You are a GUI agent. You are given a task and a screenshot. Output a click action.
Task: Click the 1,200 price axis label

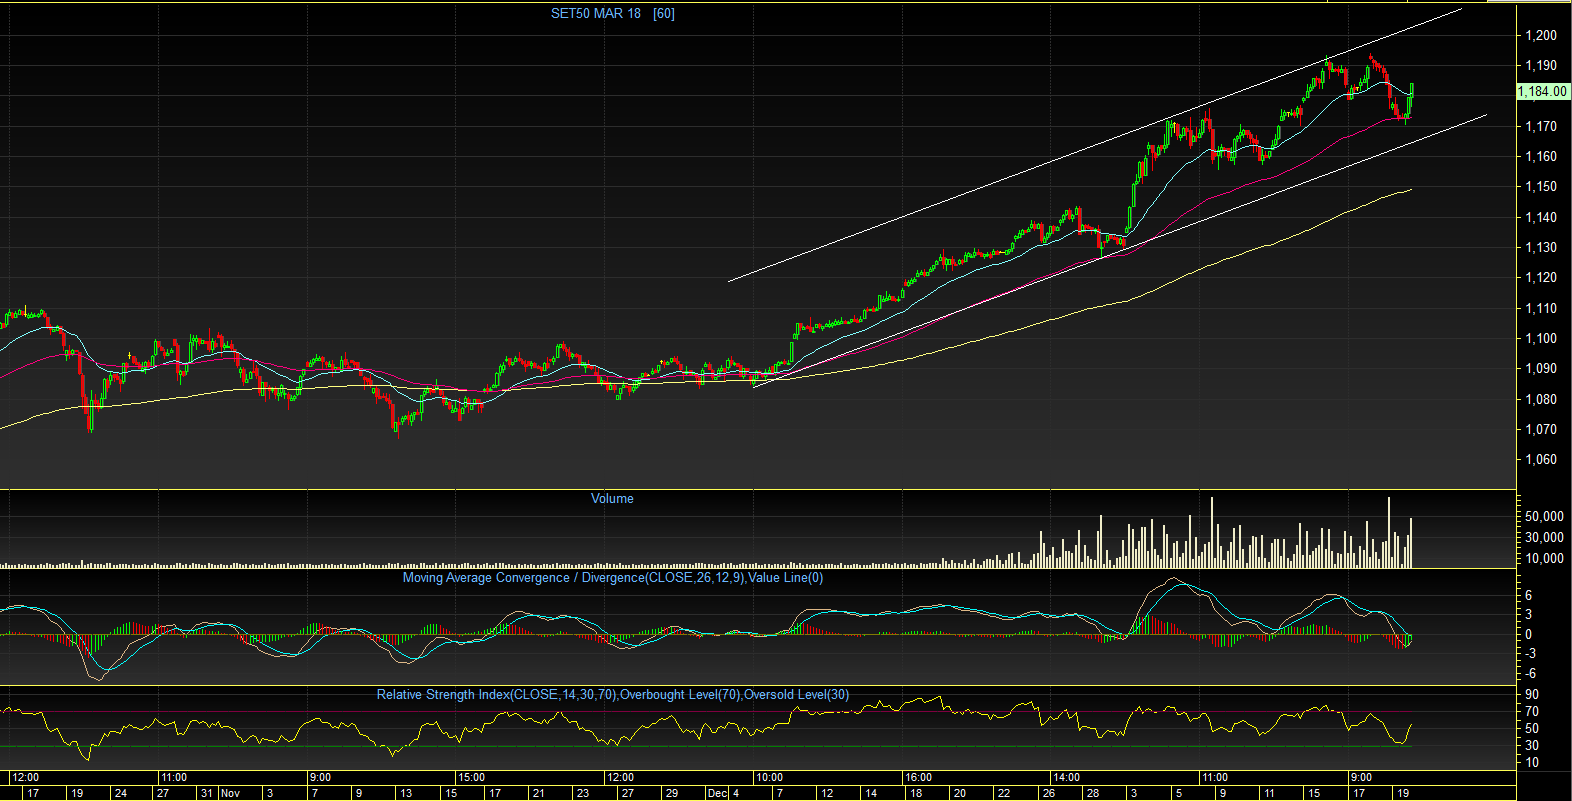[1541, 35]
